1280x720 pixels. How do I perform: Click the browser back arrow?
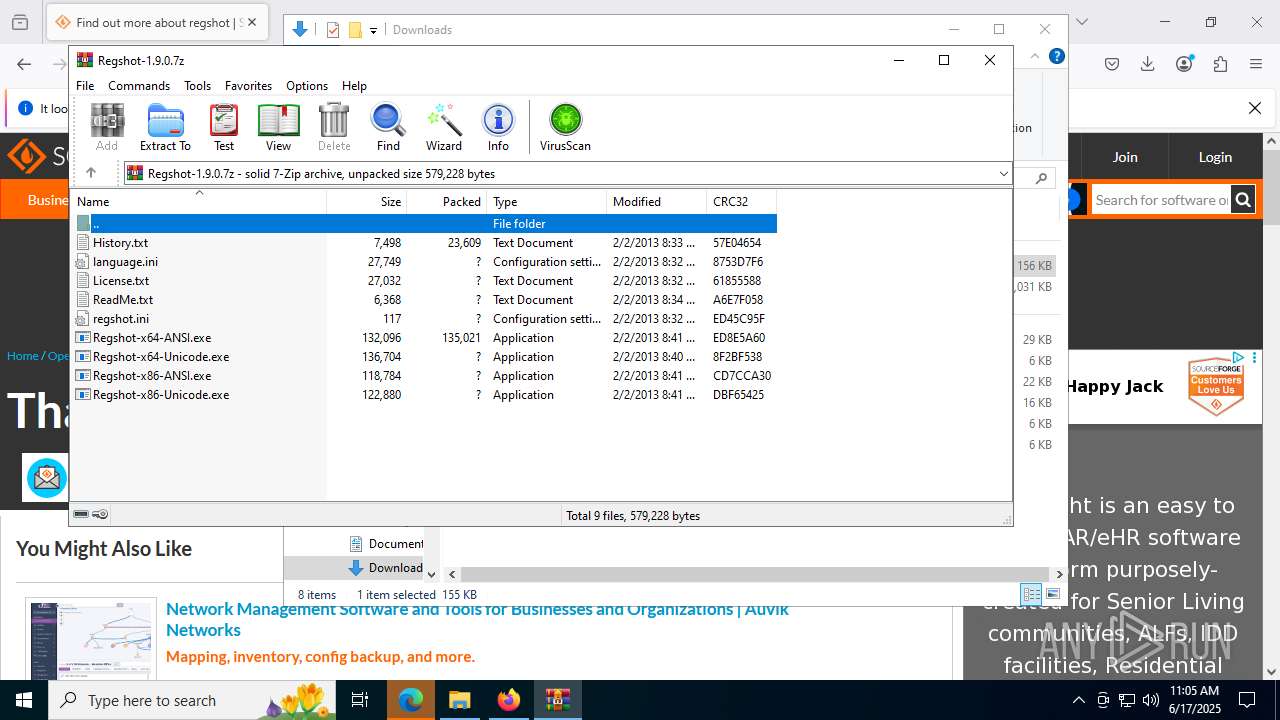click(24, 64)
